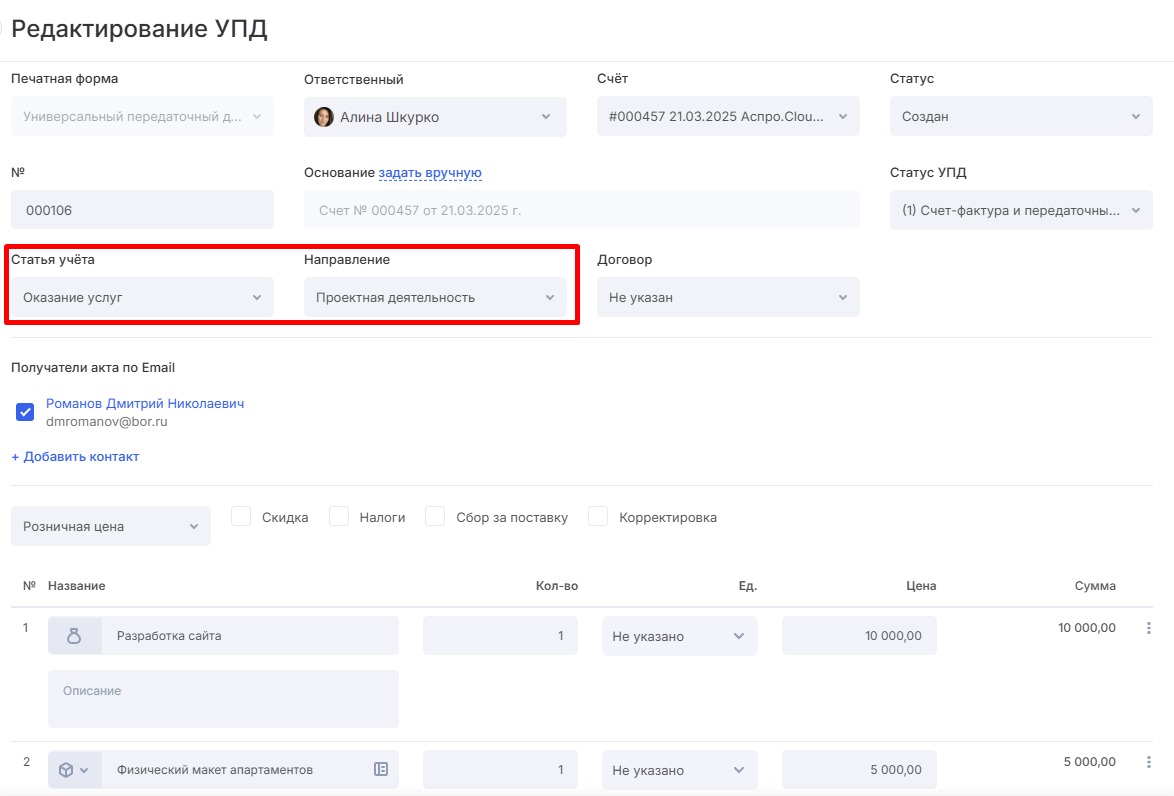Viewport: 1174px width, 796px height.
Task: Open the Направление dropdown showing Проектная деятельность
Action: pyautogui.click(x=434, y=297)
